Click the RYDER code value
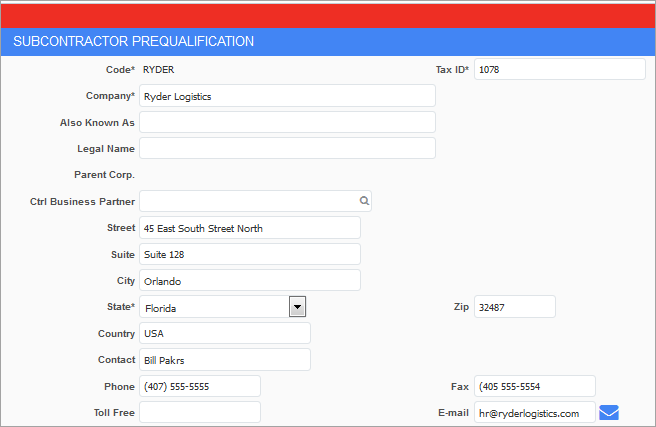The image size is (656, 427). click(x=158, y=70)
